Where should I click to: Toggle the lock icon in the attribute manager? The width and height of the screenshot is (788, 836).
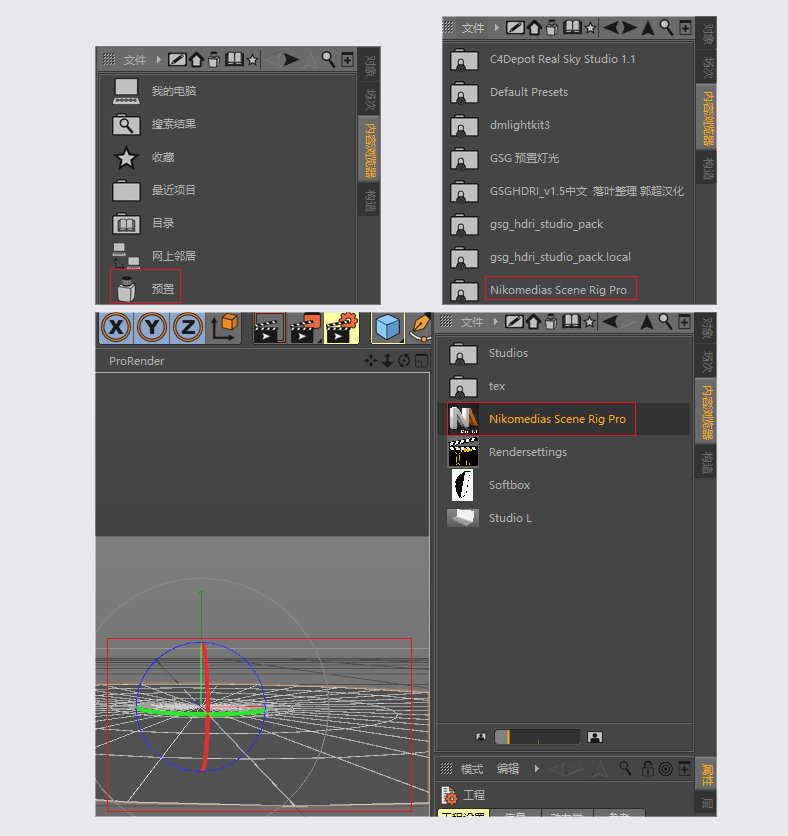pos(647,768)
